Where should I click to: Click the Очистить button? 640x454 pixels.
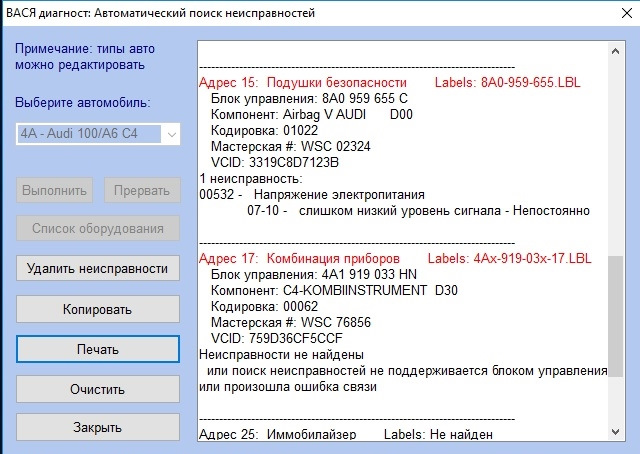point(98,389)
